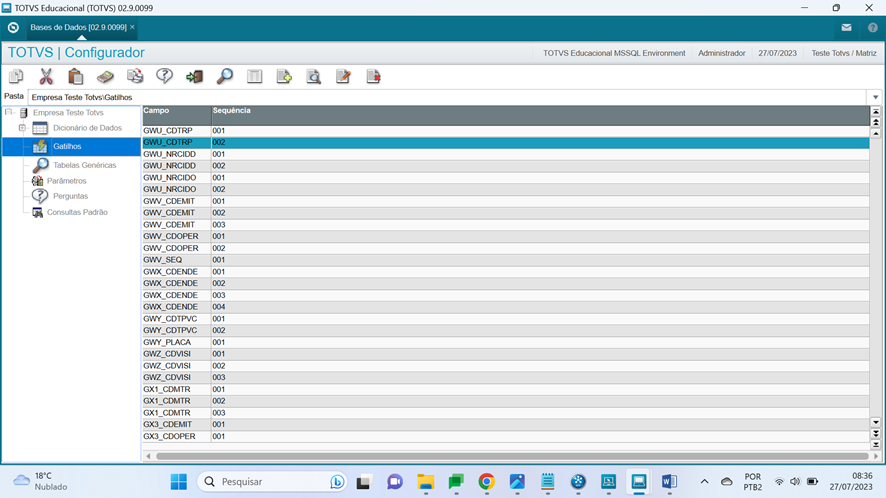
Task: Open Task View on taskbar
Action: [363, 482]
